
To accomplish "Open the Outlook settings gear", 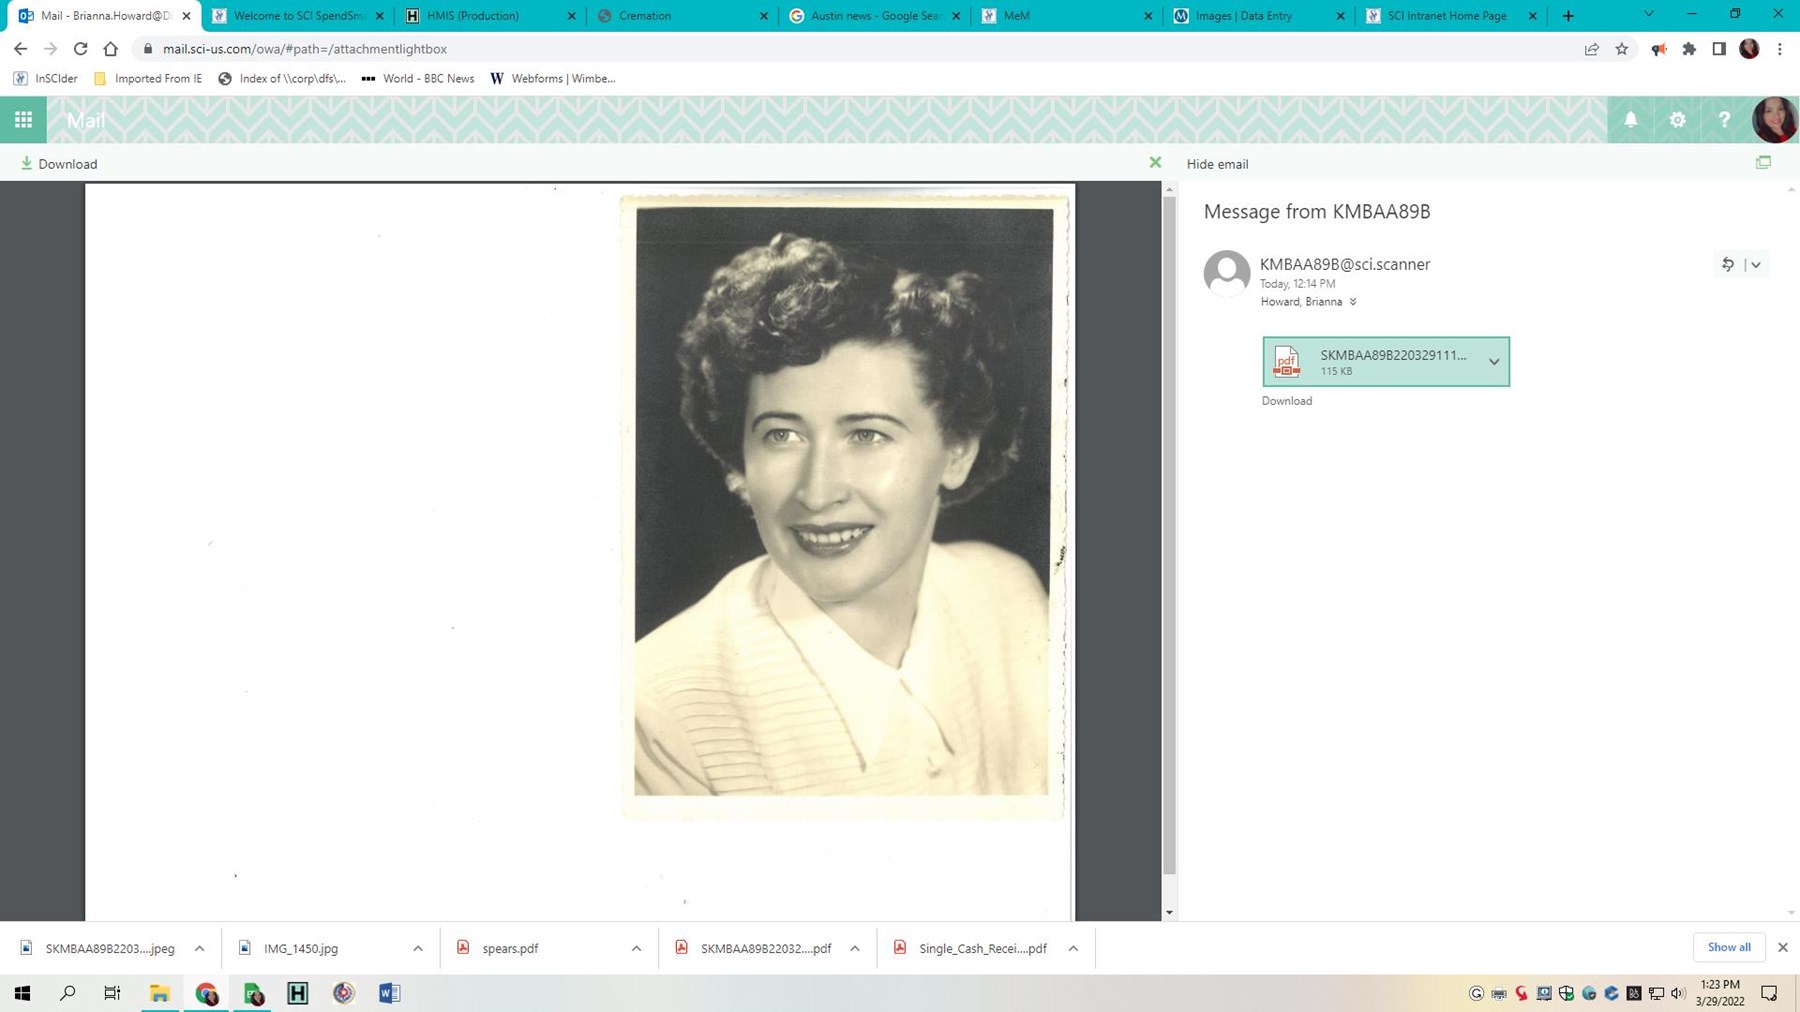I will (x=1677, y=119).
